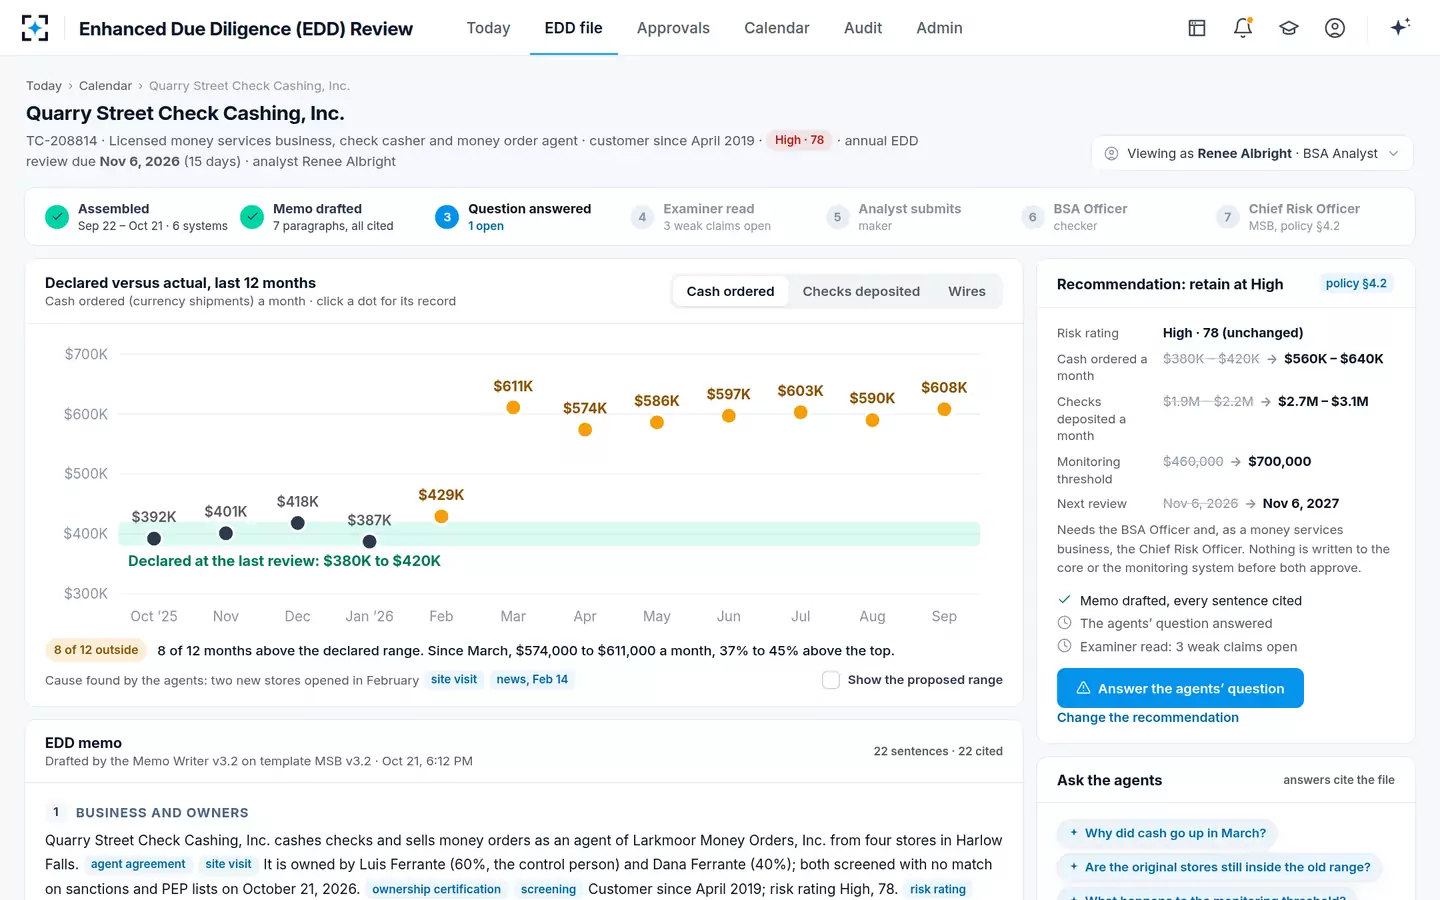Click the graduation cap training icon
The height and width of the screenshot is (900, 1440).
(1289, 28)
